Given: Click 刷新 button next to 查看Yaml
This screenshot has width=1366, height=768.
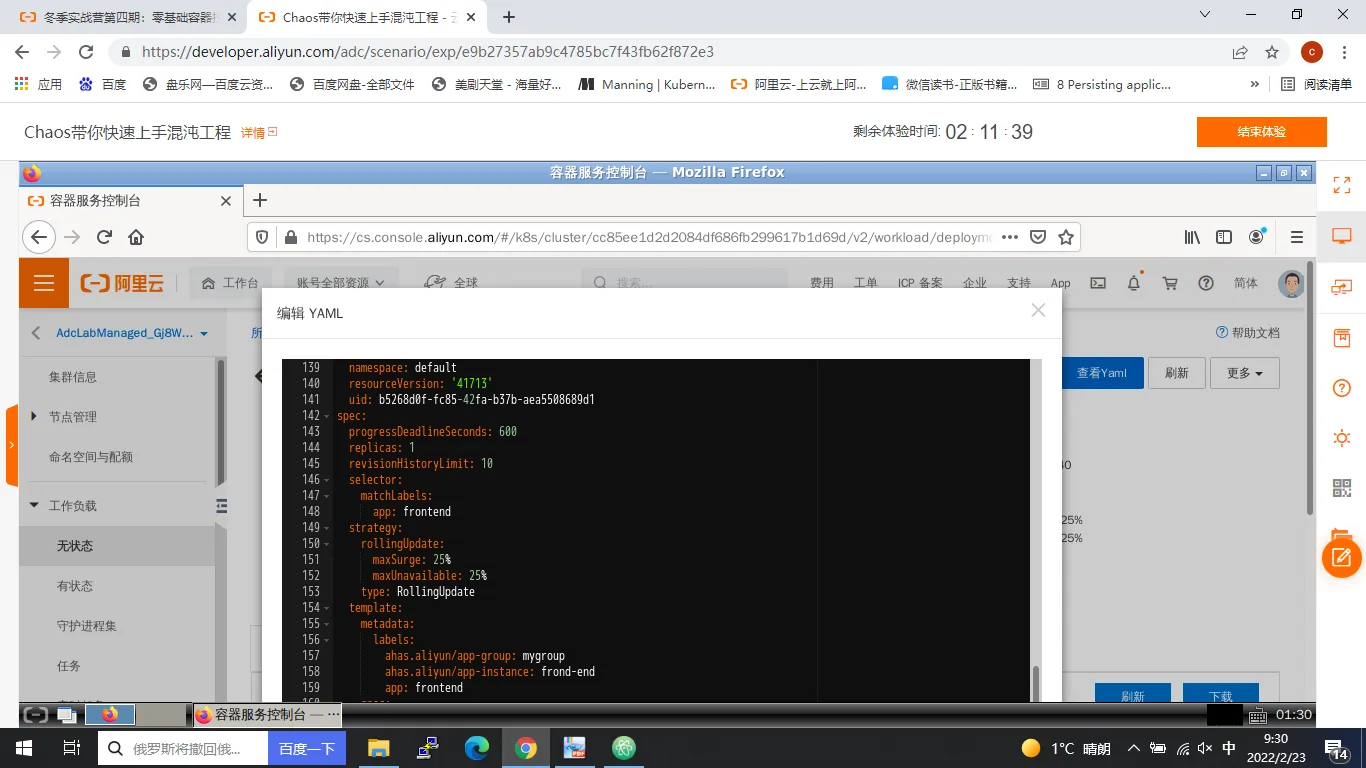Looking at the screenshot, I should (1176, 373).
